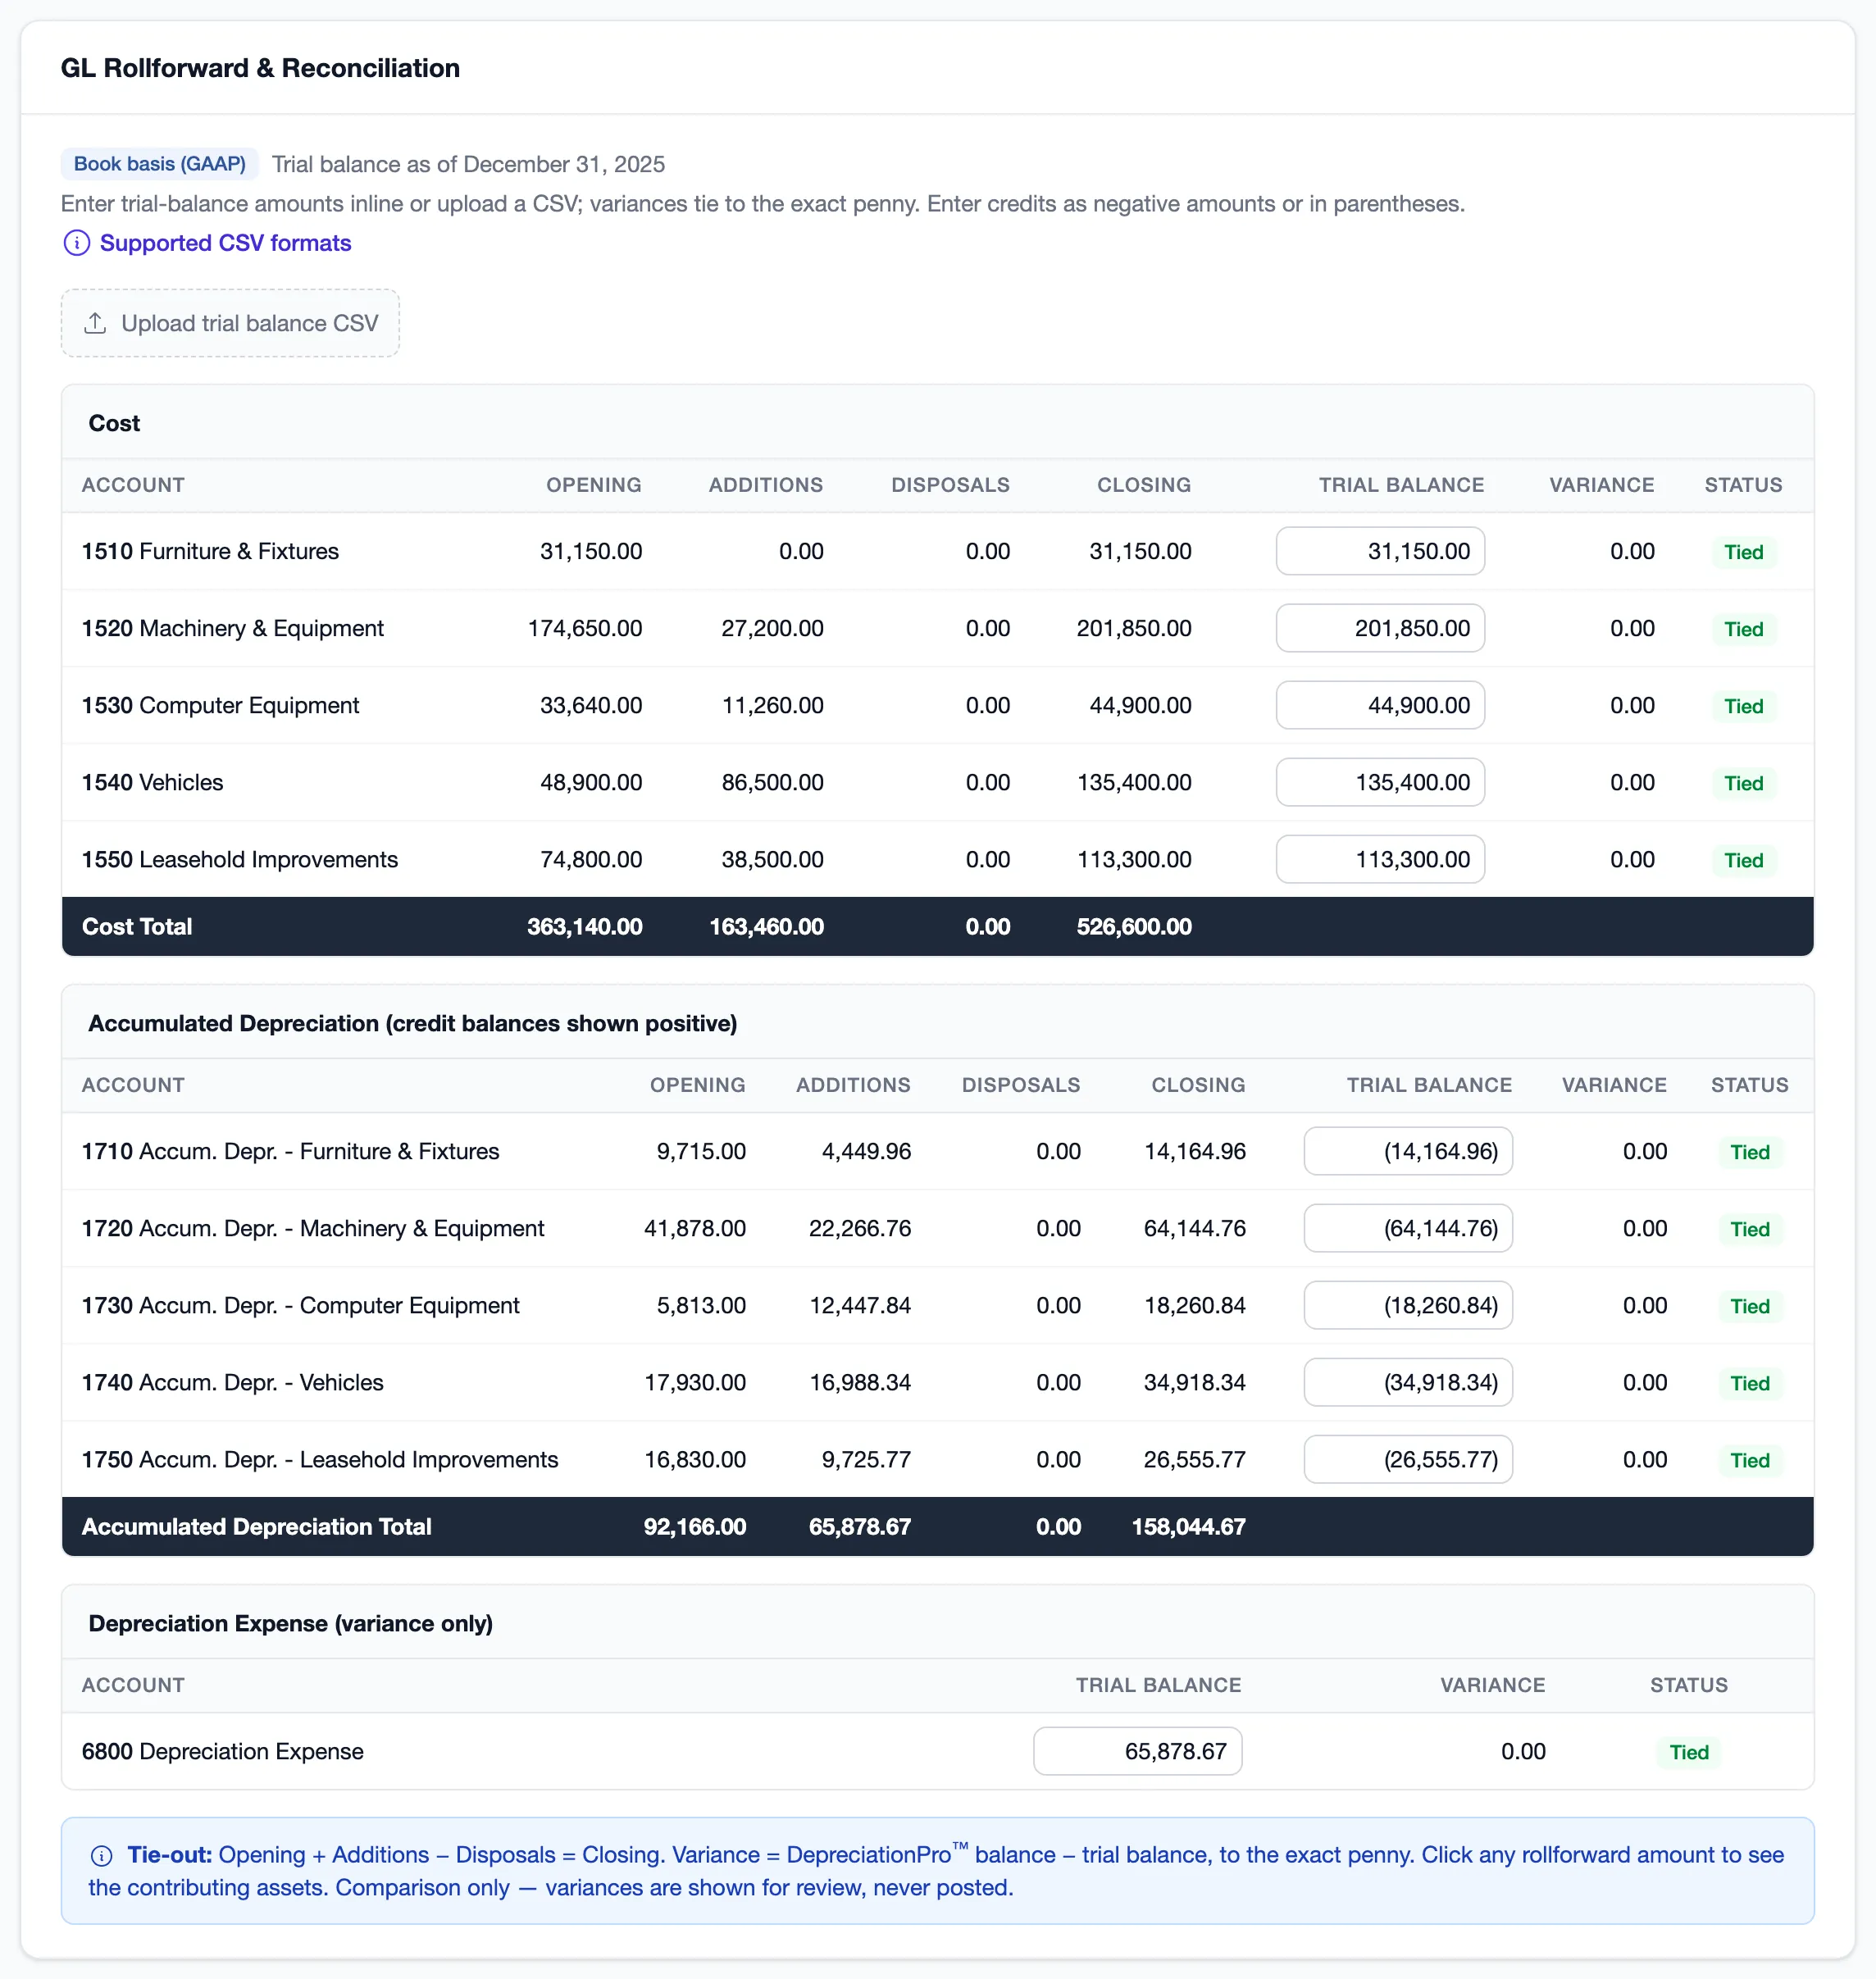This screenshot has width=1876, height=1979.
Task: Click accumulated depreciation additions 12,447.84
Action: [x=860, y=1305]
